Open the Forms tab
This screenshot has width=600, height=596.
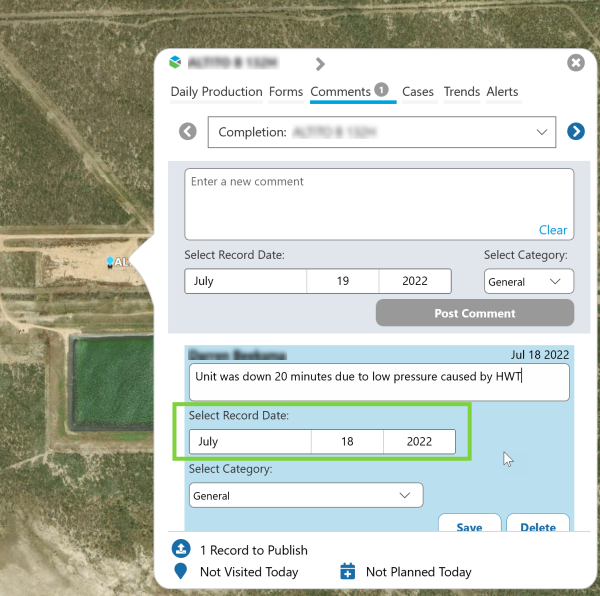point(286,92)
